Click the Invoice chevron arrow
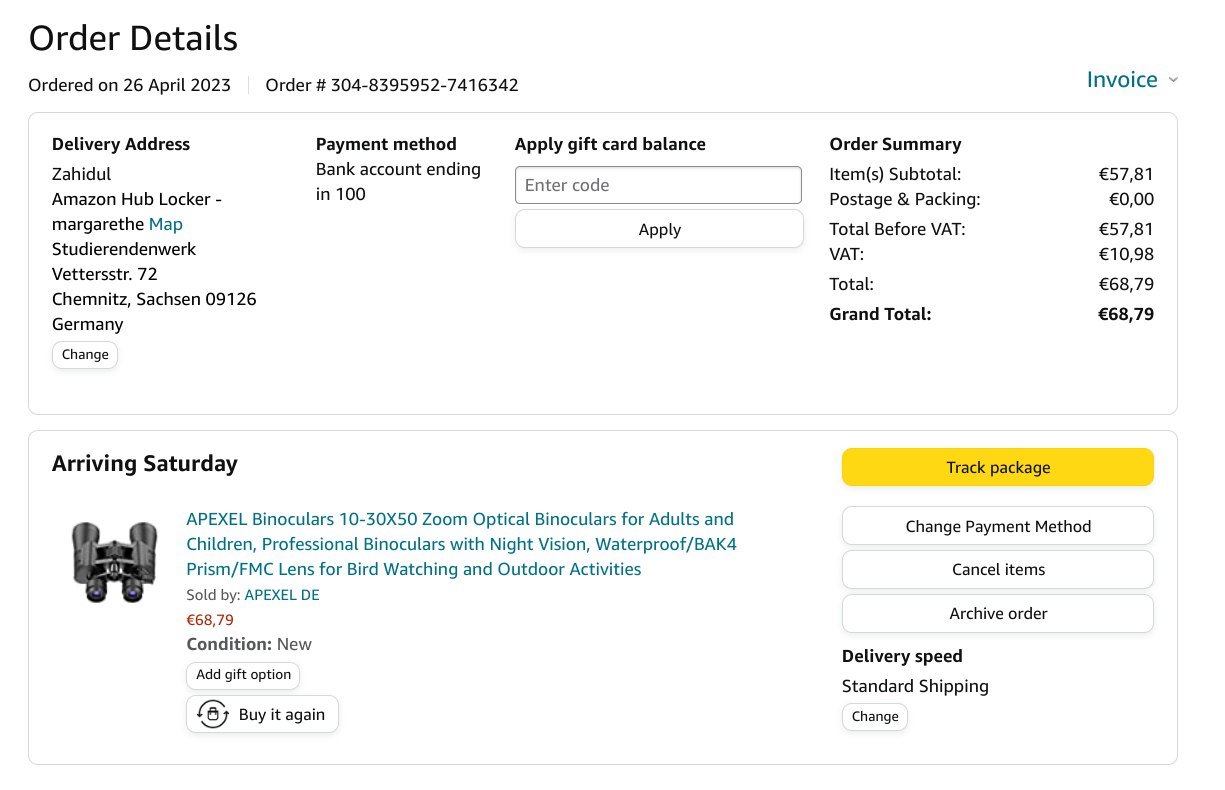The width and height of the screenshot is (1225, 790). 1173,80
